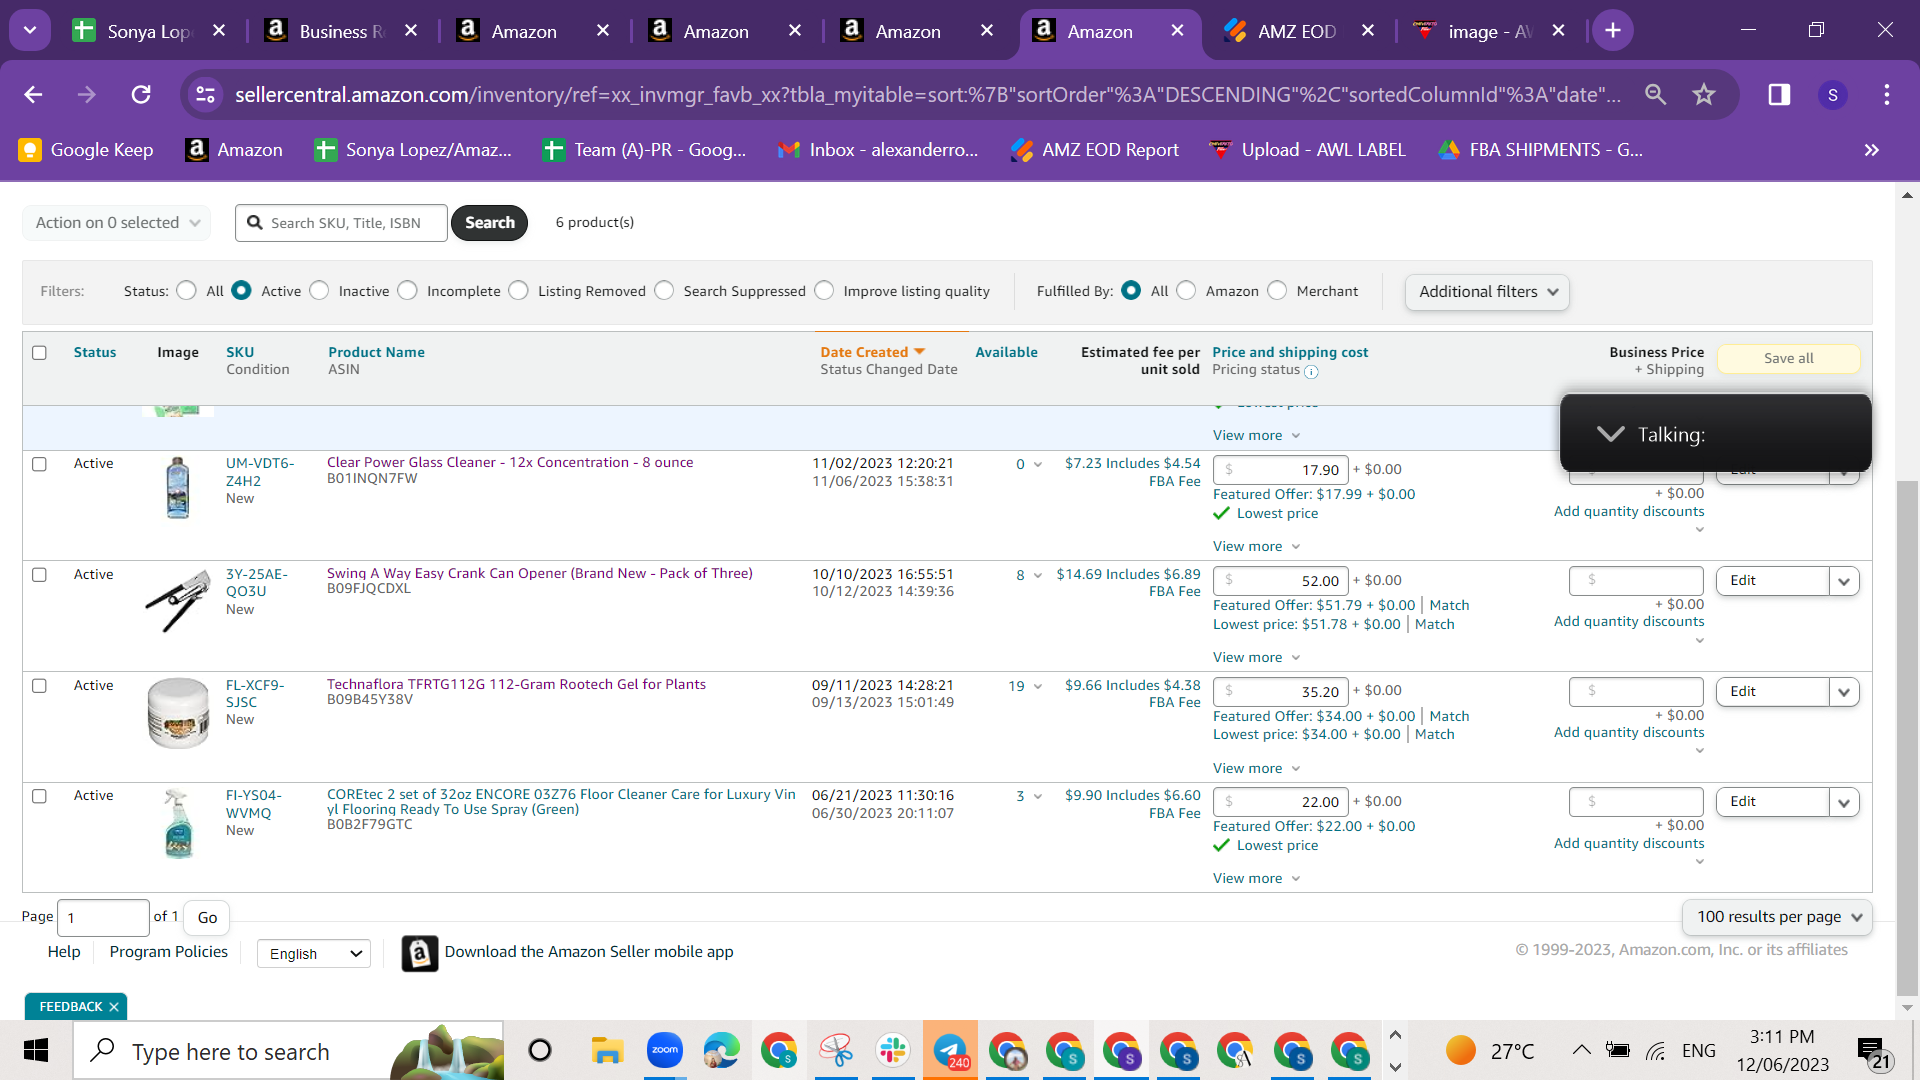This screenshot has height=1080, width=1920.
Task: View site information for sellercentral.amazon.com
Action: tap(205, 94)
